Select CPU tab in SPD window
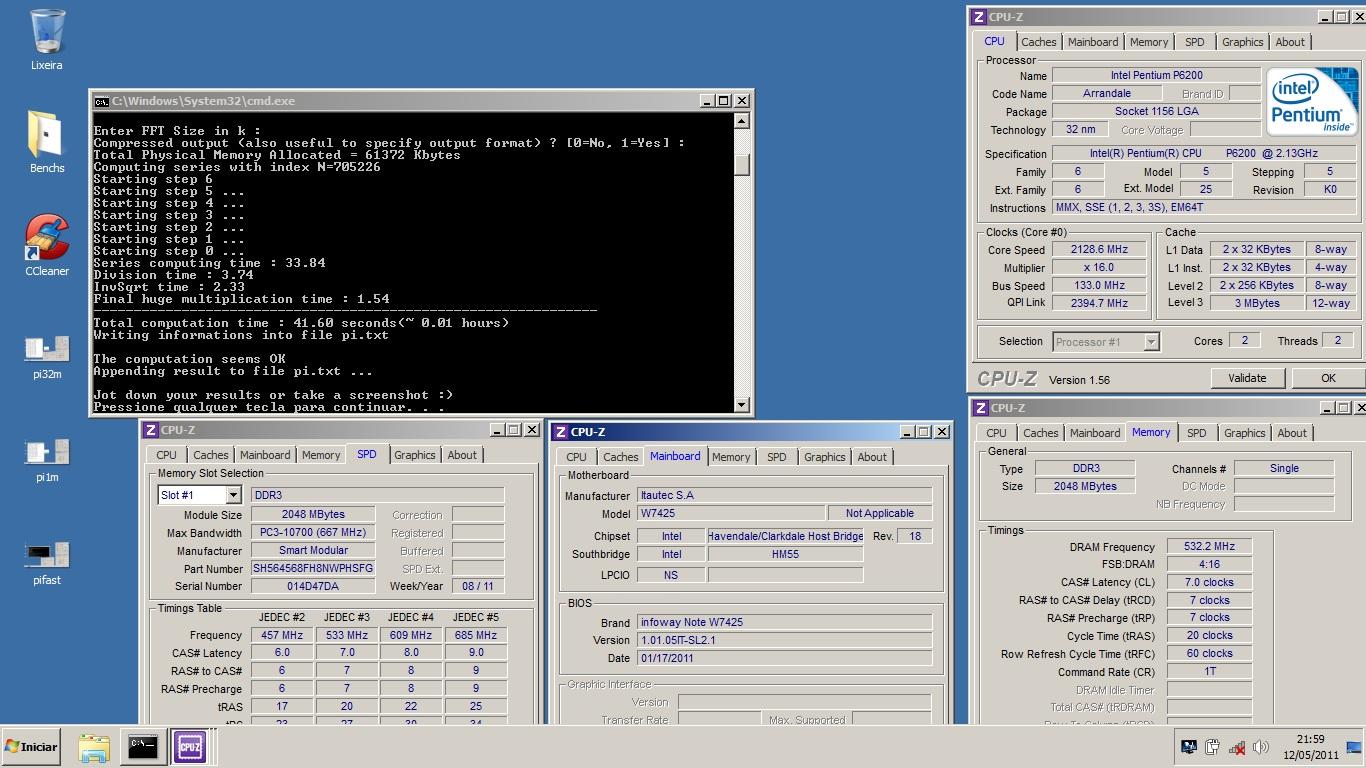Viewport: 1366px width, 768px height. click(166, 455)
